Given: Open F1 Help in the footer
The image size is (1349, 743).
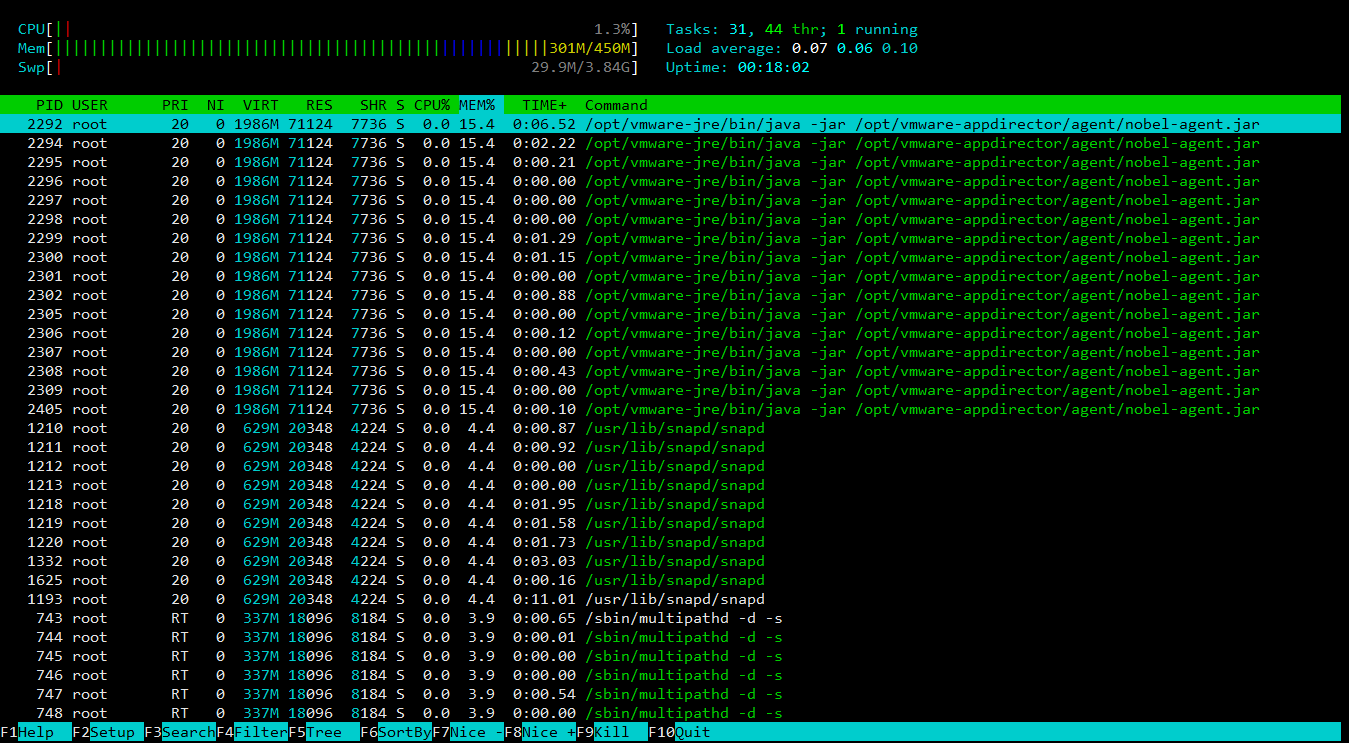Looking at the screenshot, I should [x=36, y=732].
